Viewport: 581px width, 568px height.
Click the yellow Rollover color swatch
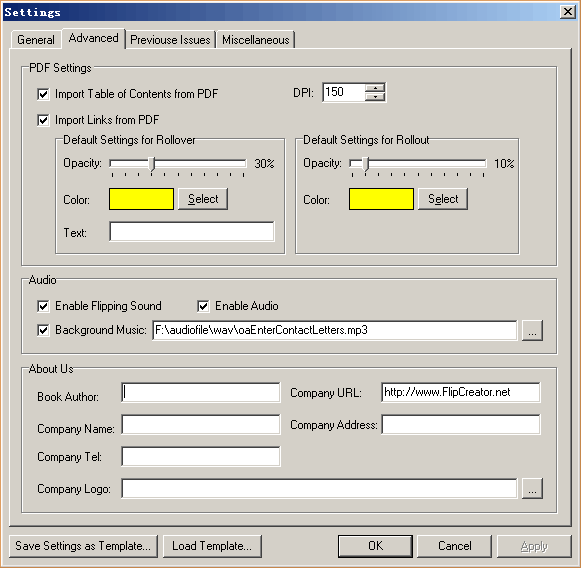point(141,199)
